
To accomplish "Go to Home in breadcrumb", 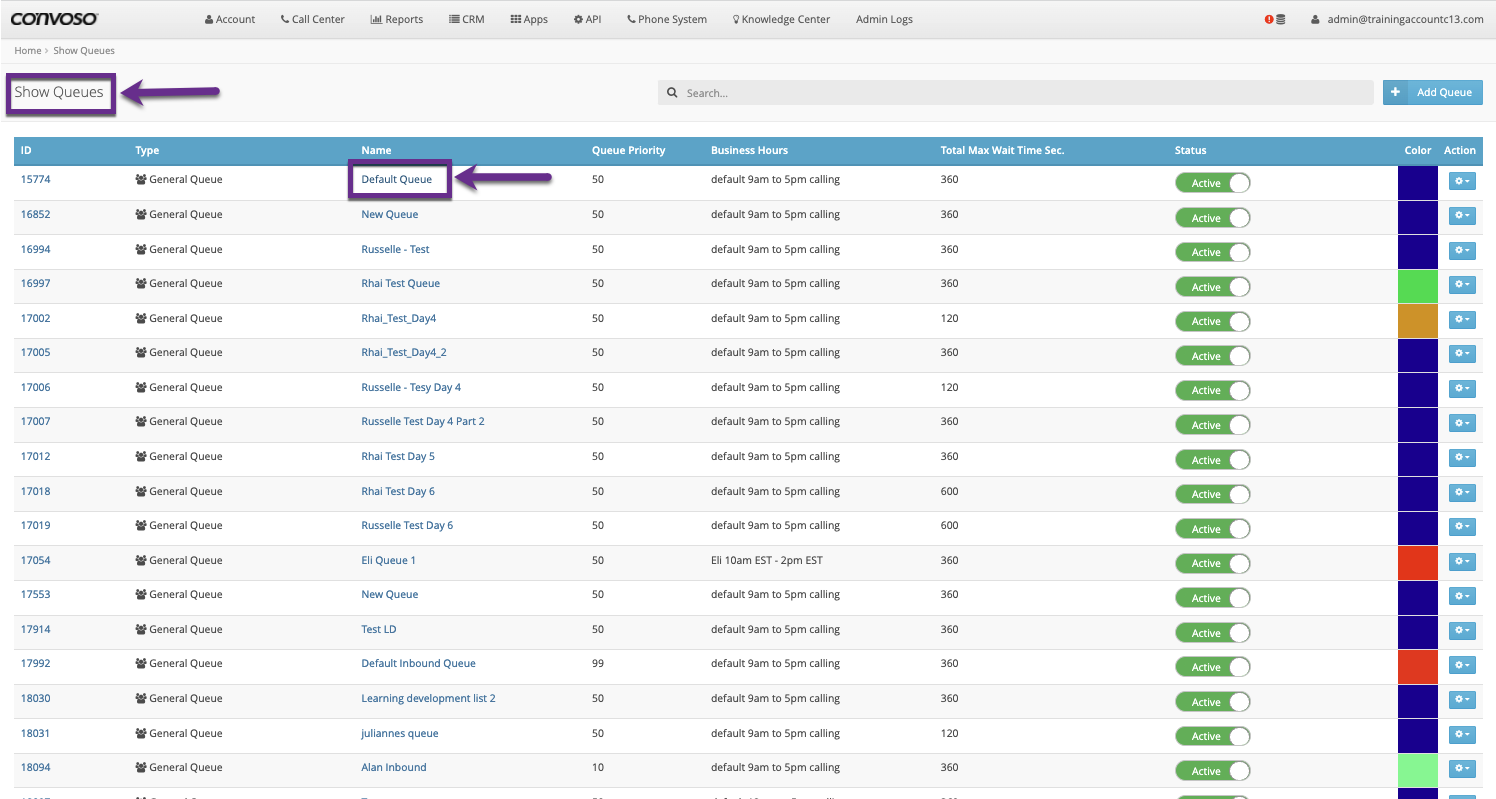I will tap(27, 50).
